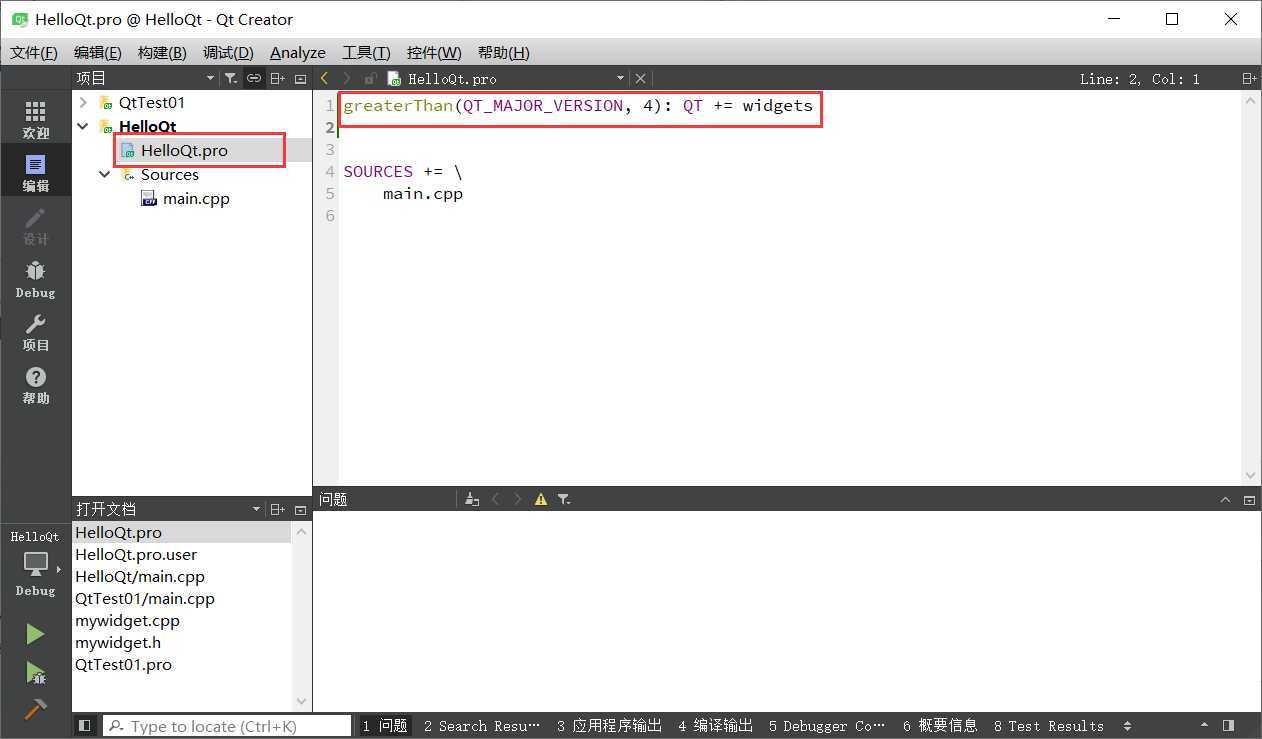
Task: Show the 6 概要信息 pane
Action: click(x=940, y=726)
